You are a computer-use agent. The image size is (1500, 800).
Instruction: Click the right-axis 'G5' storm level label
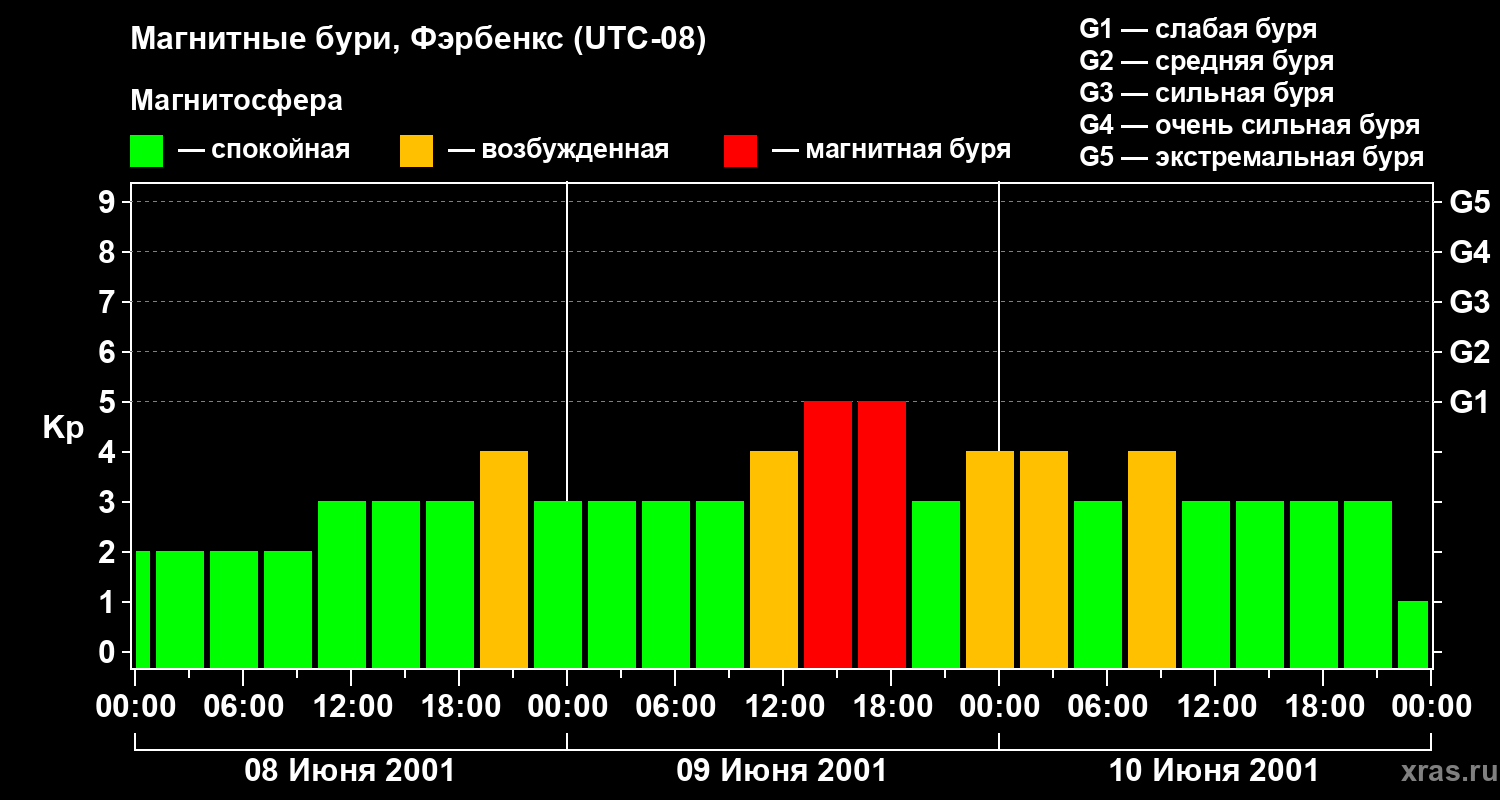coord(1469,202)
